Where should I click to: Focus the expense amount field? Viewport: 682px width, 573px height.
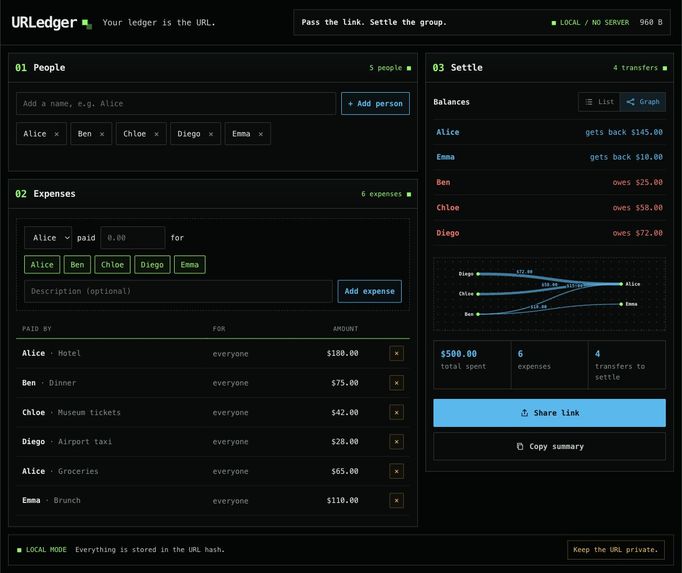tap(133, 238)
